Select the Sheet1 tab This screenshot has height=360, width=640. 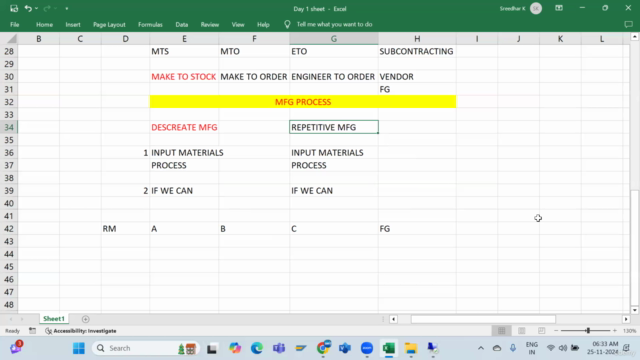[54, 319]
